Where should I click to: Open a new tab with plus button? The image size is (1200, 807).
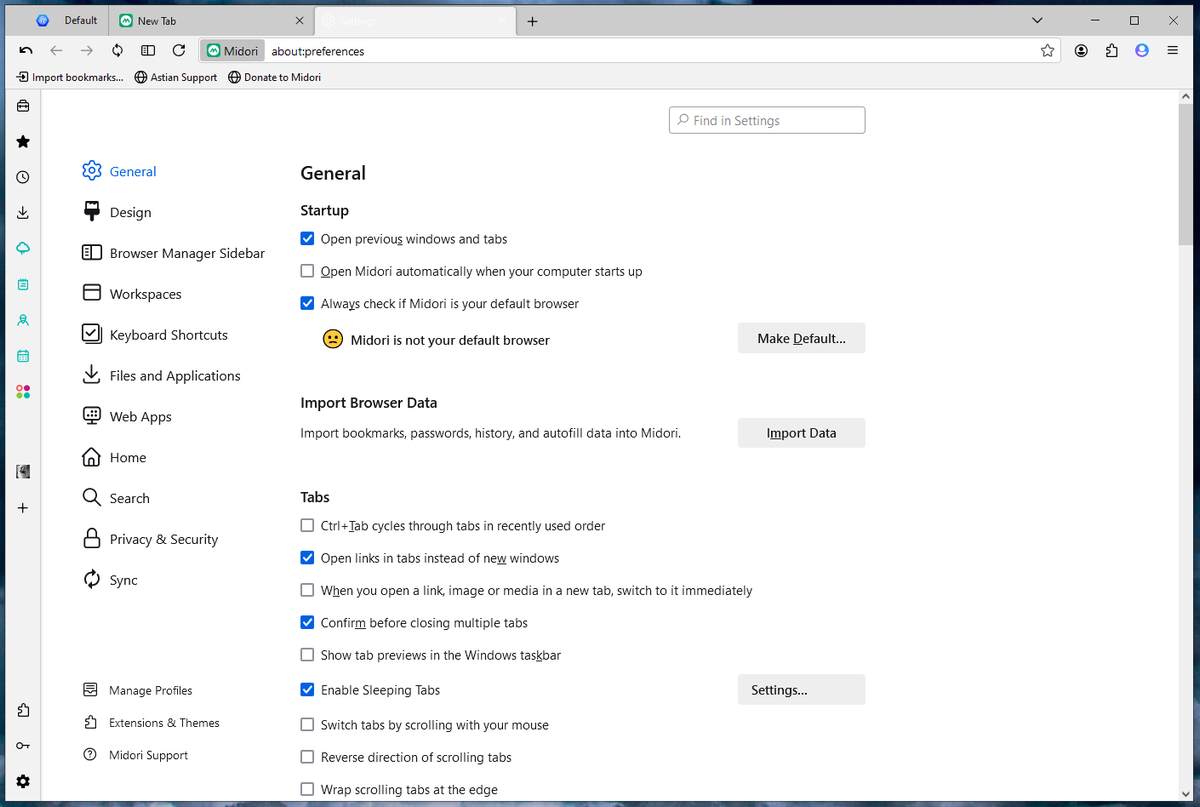(532, 21)
